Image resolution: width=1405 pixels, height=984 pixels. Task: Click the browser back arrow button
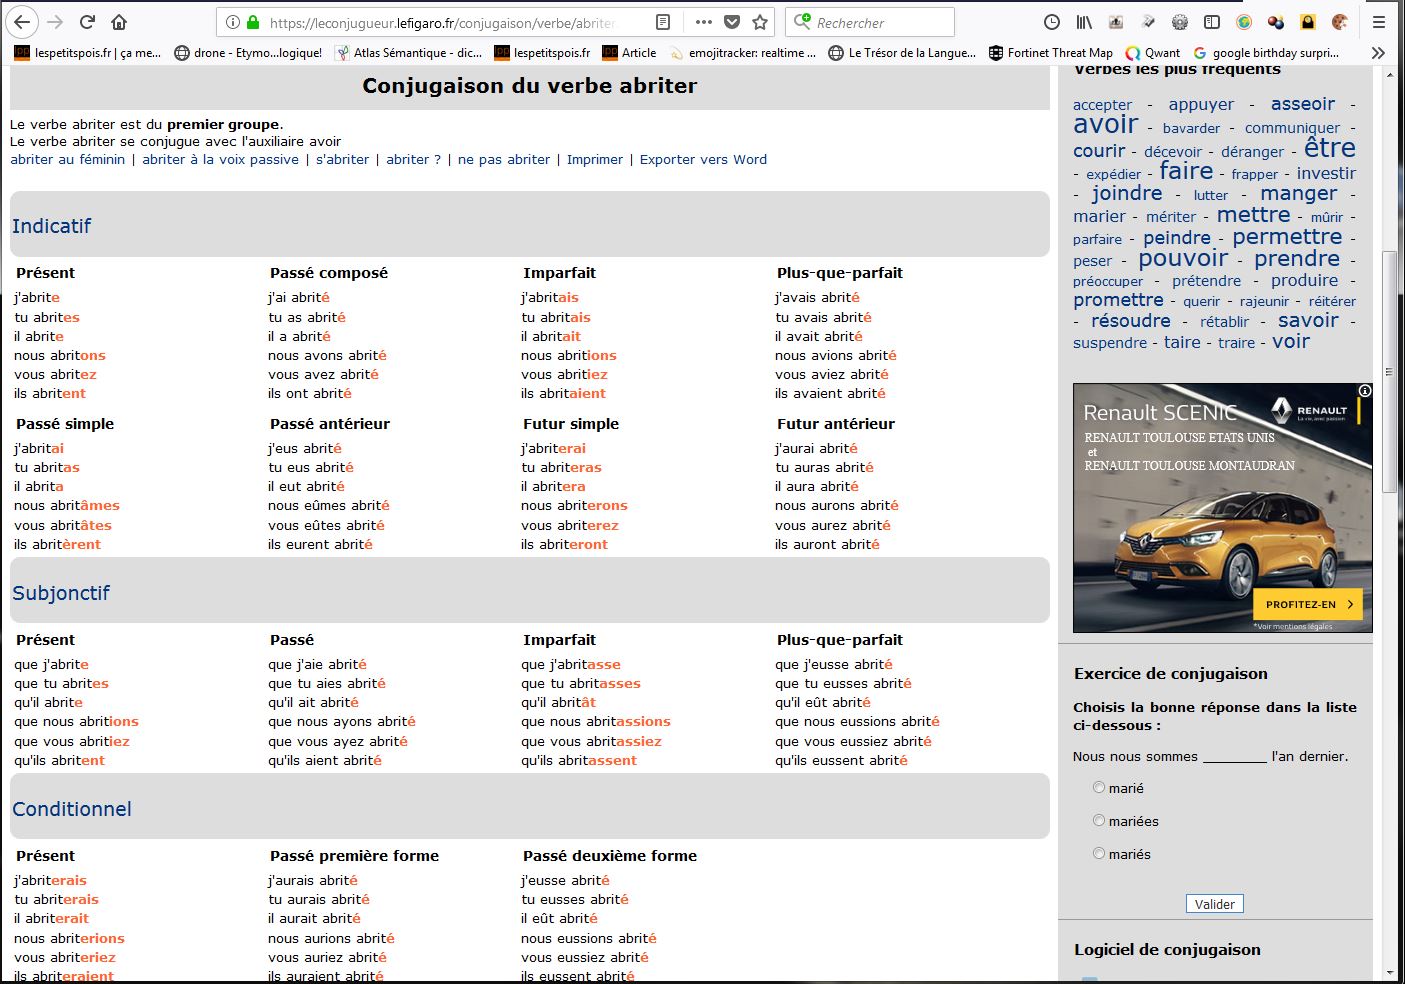22,22
